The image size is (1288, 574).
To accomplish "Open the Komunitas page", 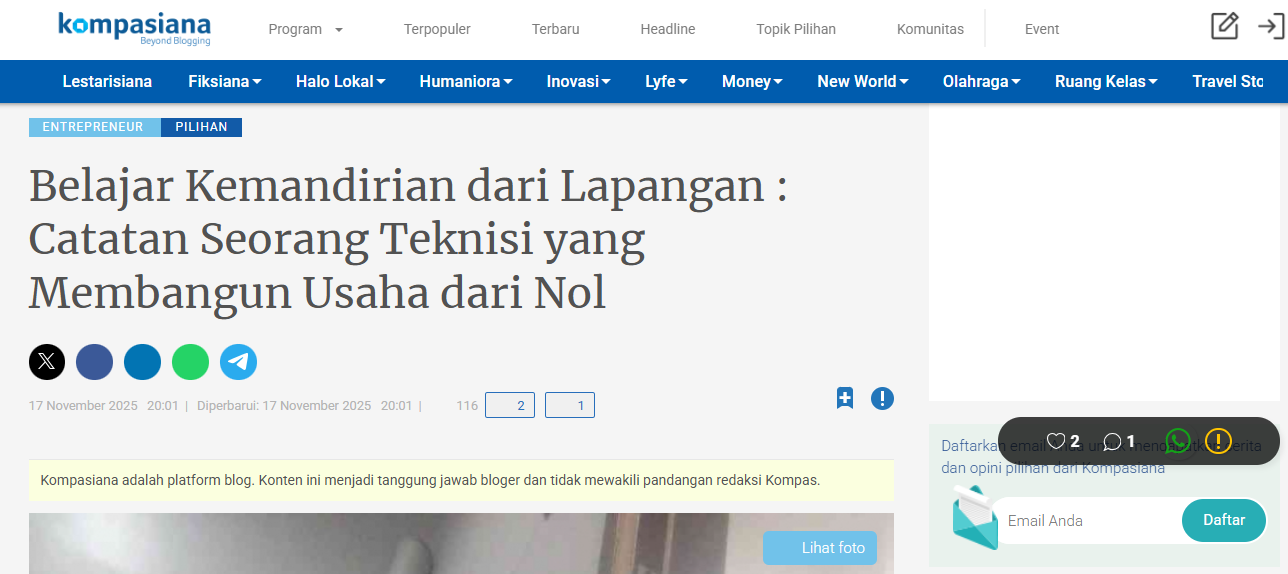I will tap(931, 29).
